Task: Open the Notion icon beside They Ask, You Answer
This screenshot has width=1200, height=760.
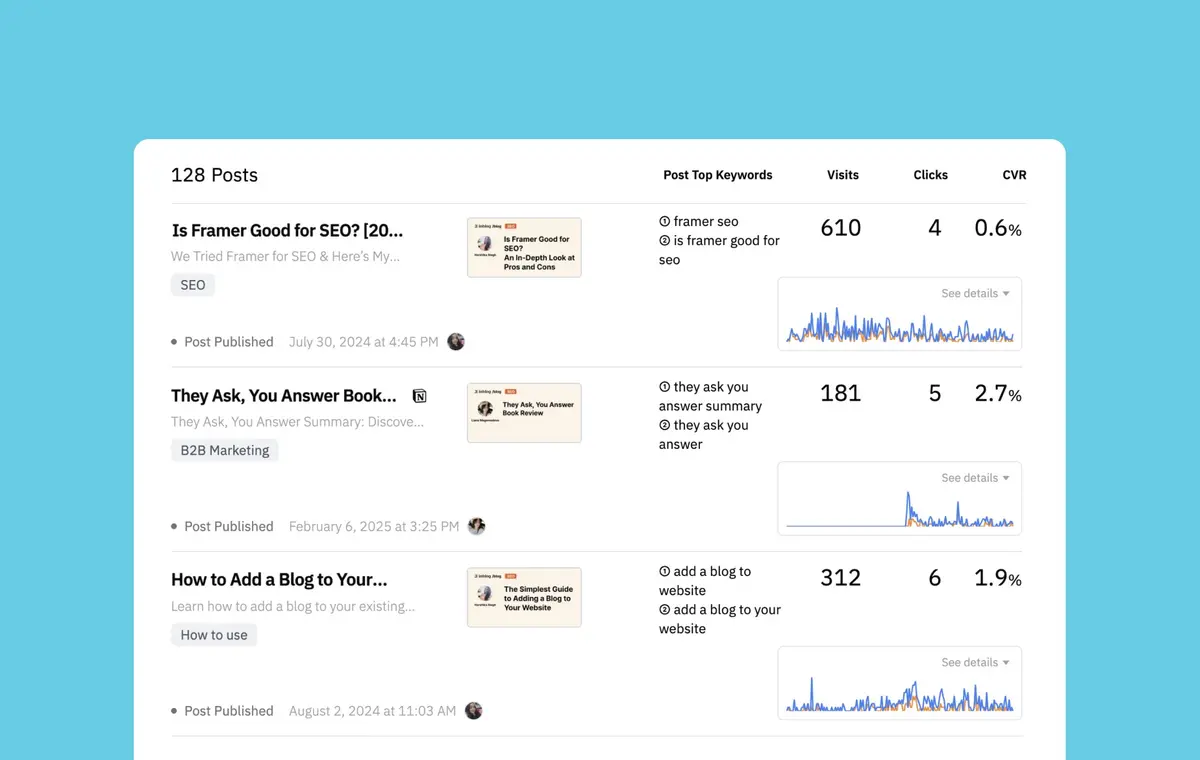Action: click(x=420, y=396)
